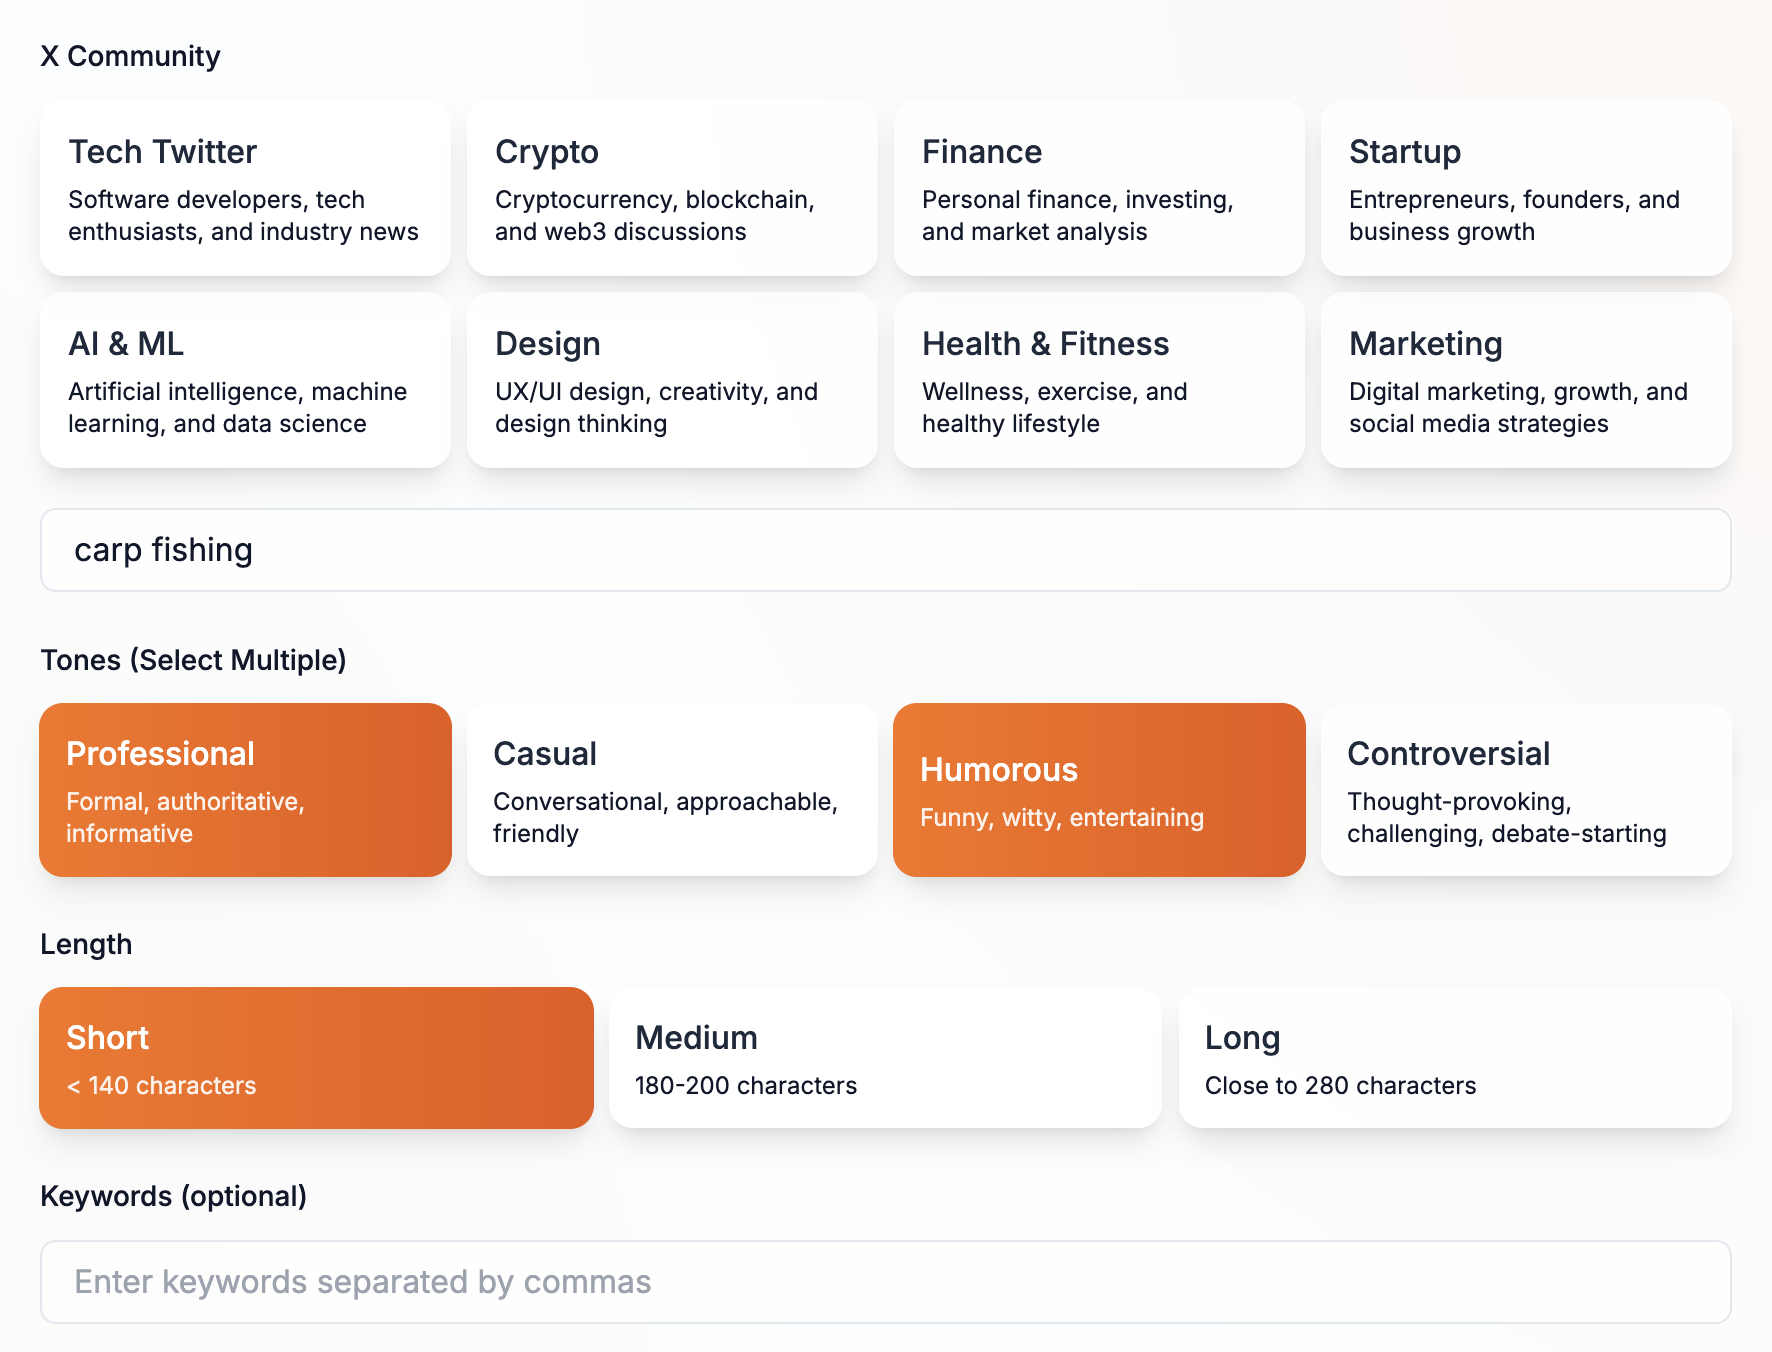Switch length to Medium 180-200 characters
The width and height of the screenshot is (1772, 1352).
[x=885, y=1058]
